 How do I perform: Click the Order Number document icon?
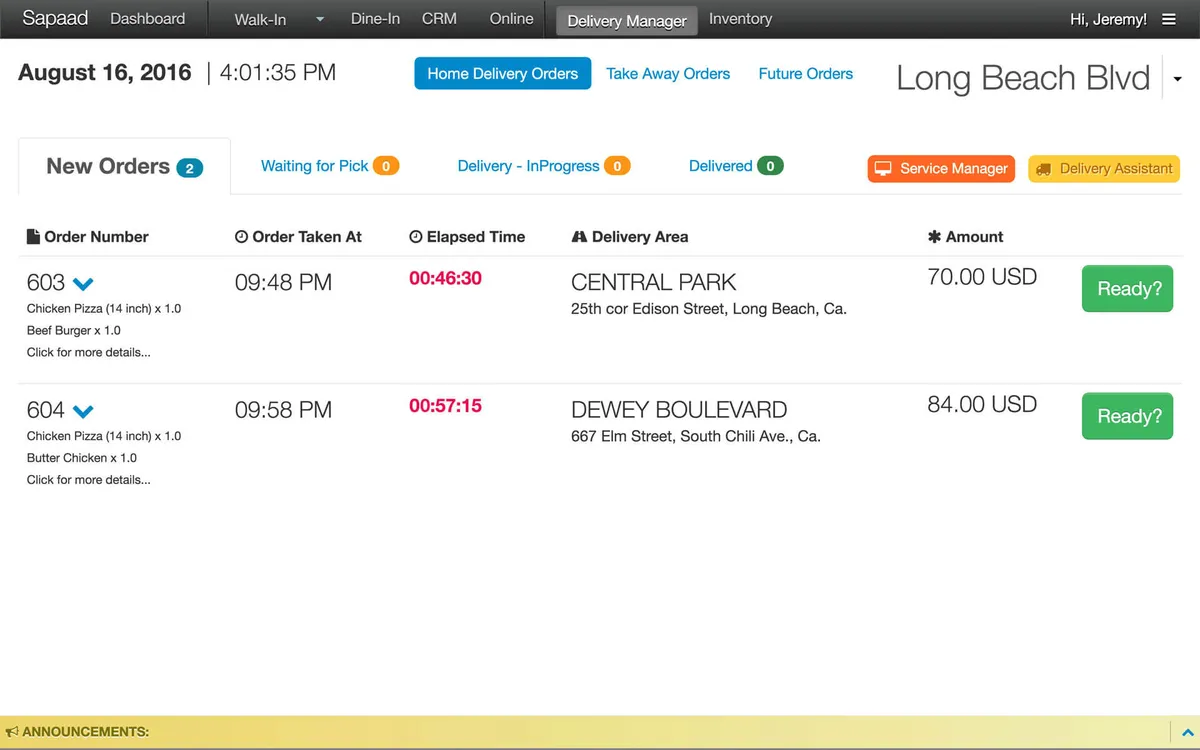[x=33, y=237]
